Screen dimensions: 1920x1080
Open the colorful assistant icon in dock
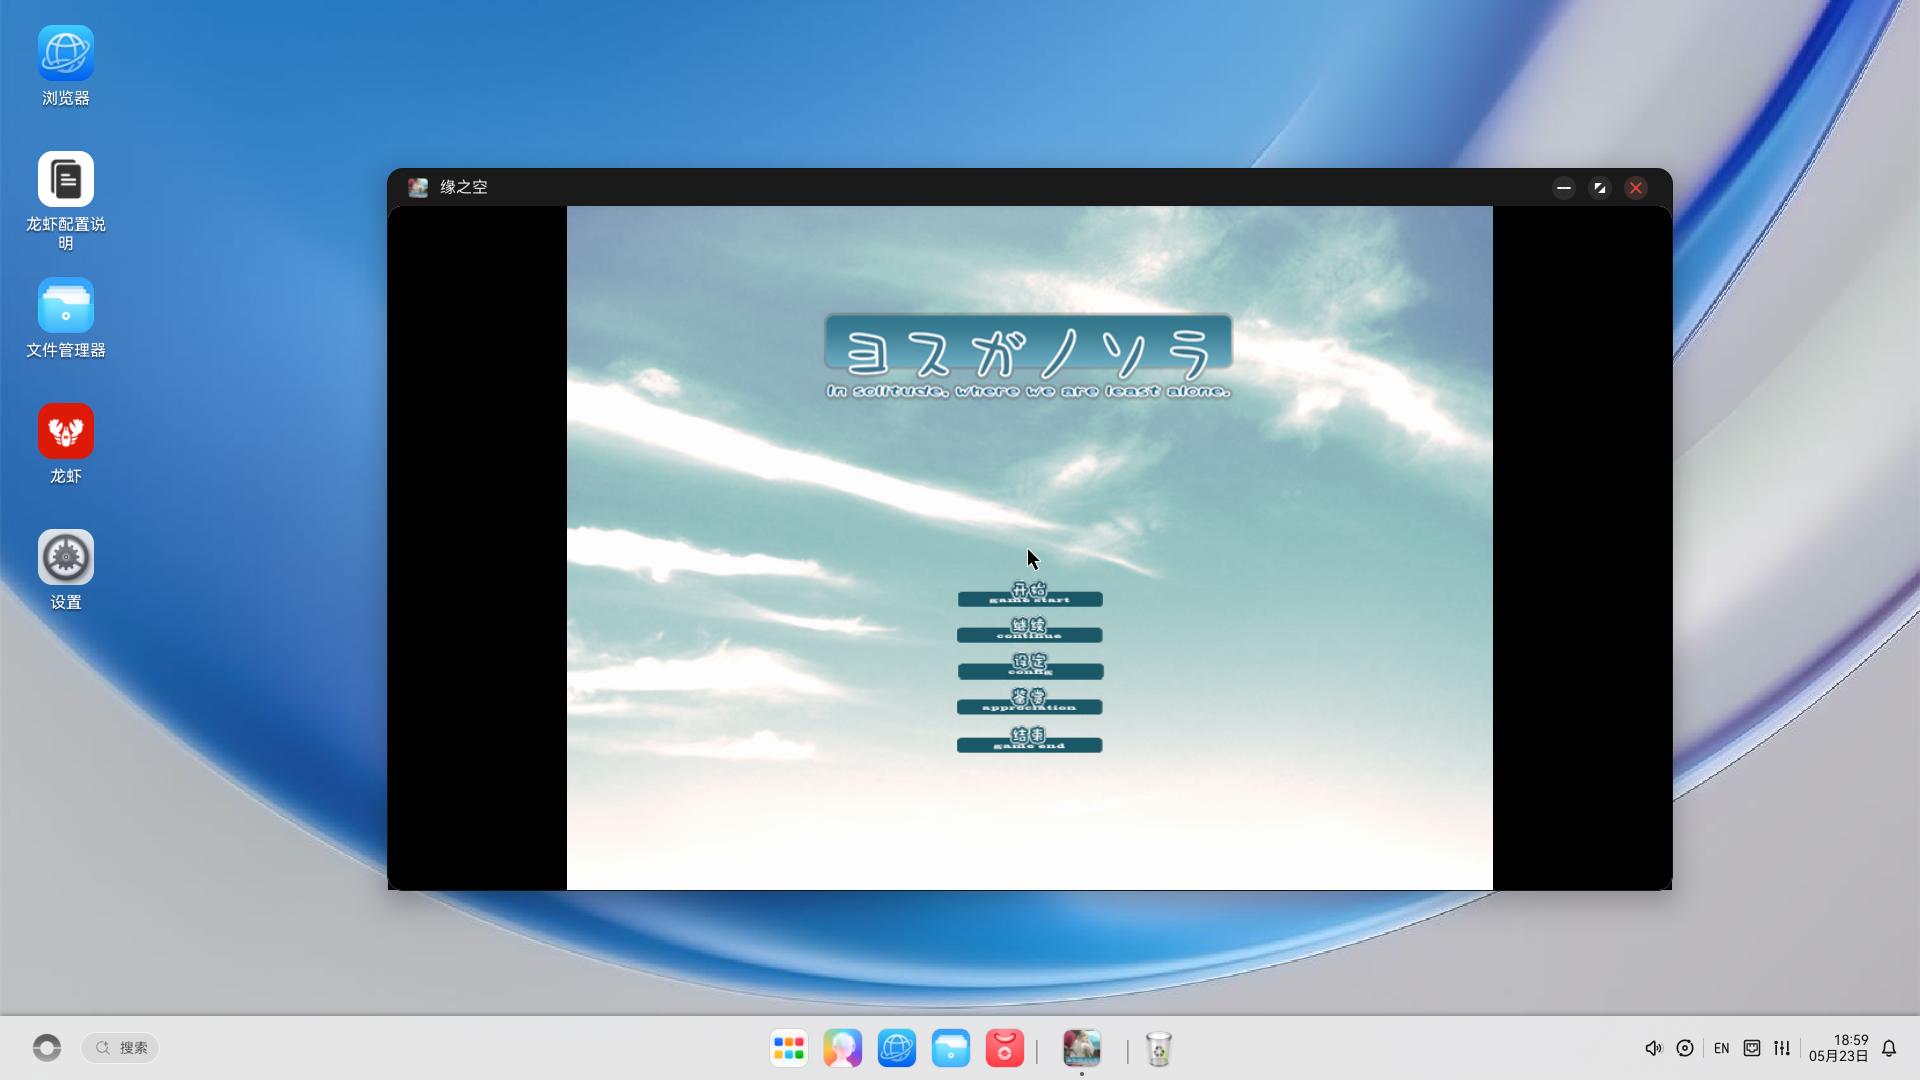coord(843,1048)
